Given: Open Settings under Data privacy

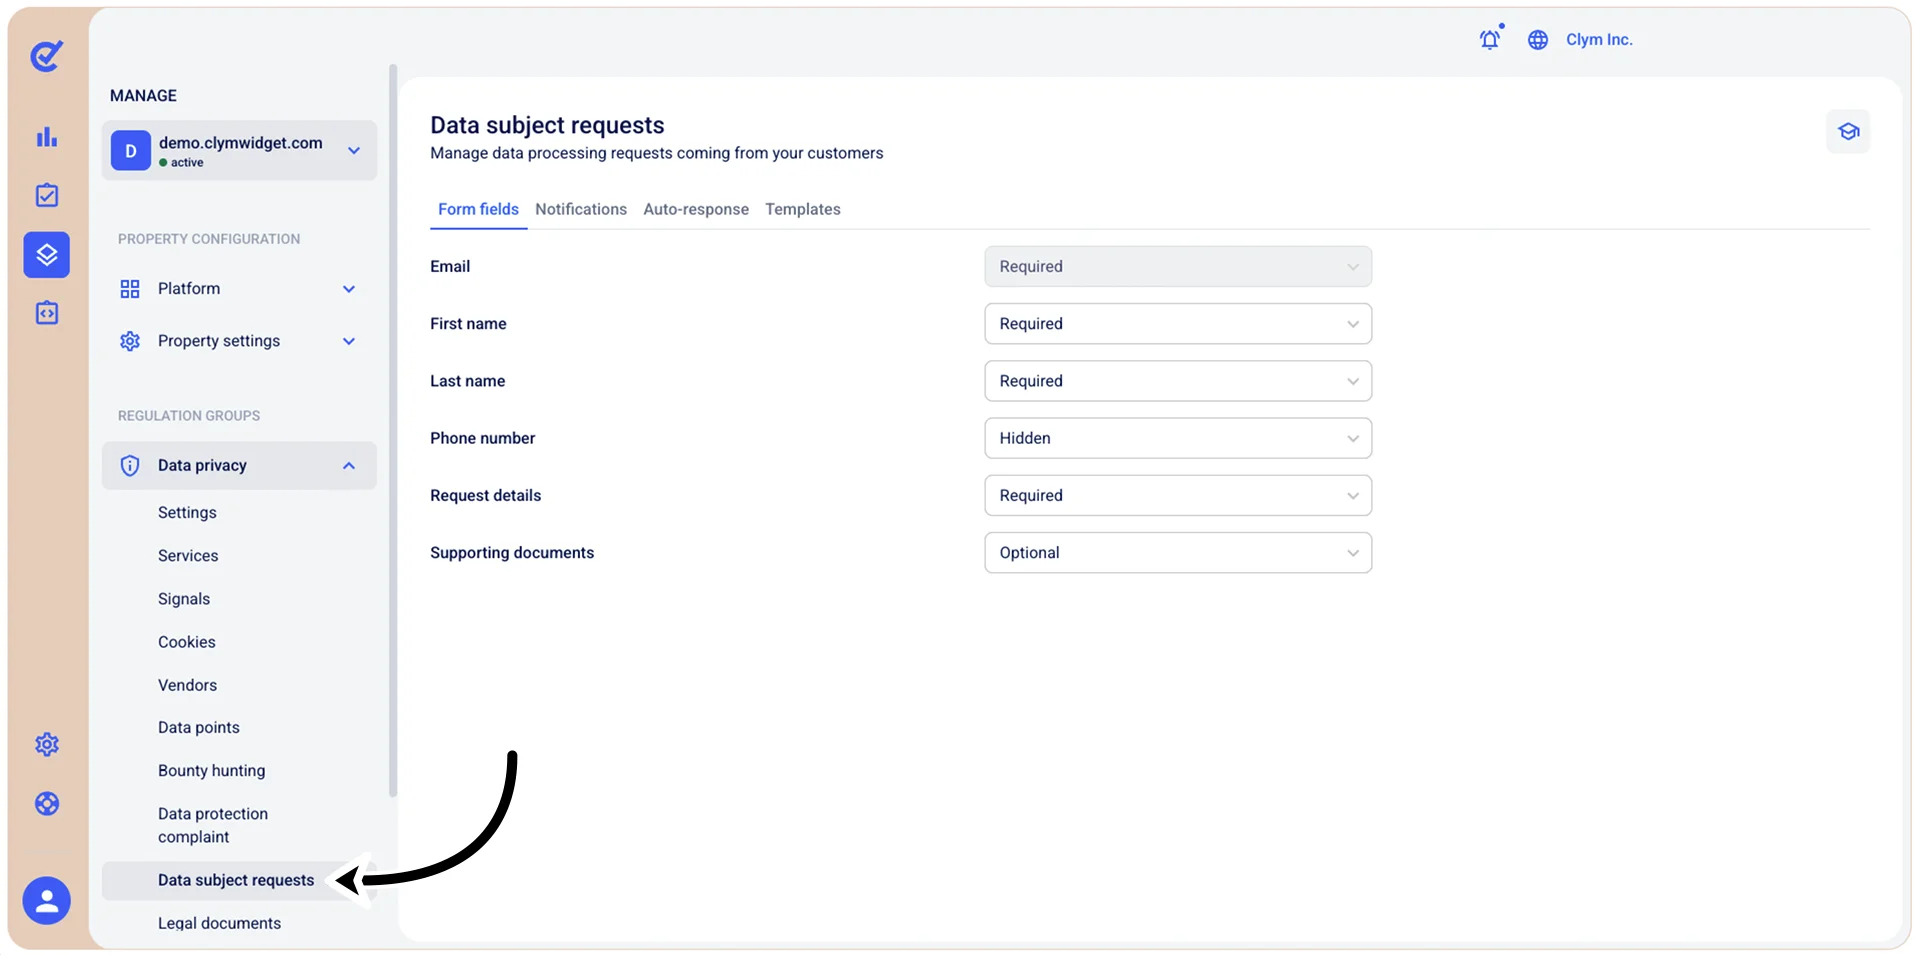Looking at the screenshot, I should pos(187,512).
